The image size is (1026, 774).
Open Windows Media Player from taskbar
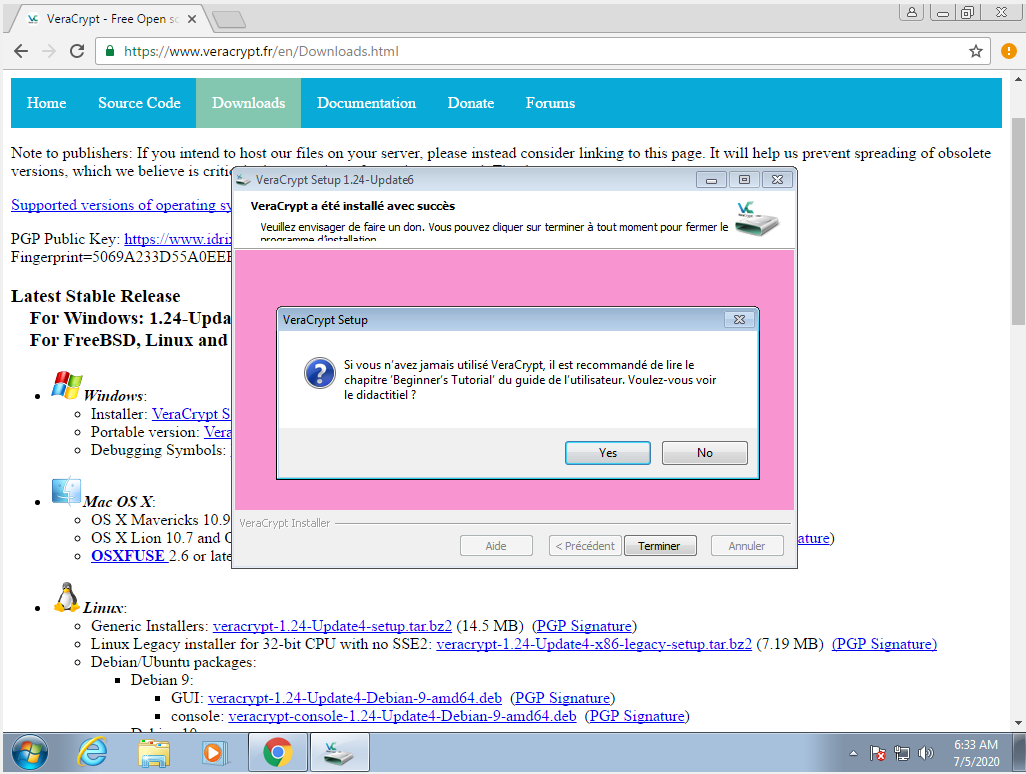215,753
